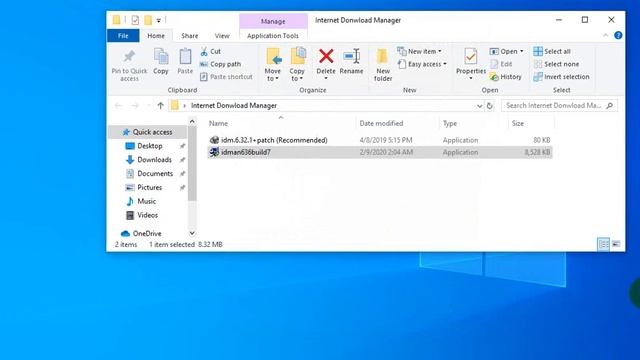The height and width of the screenshot is (360, 640).
Task: Open Documents in navigation pane
Action: click(x=155, y=173)
